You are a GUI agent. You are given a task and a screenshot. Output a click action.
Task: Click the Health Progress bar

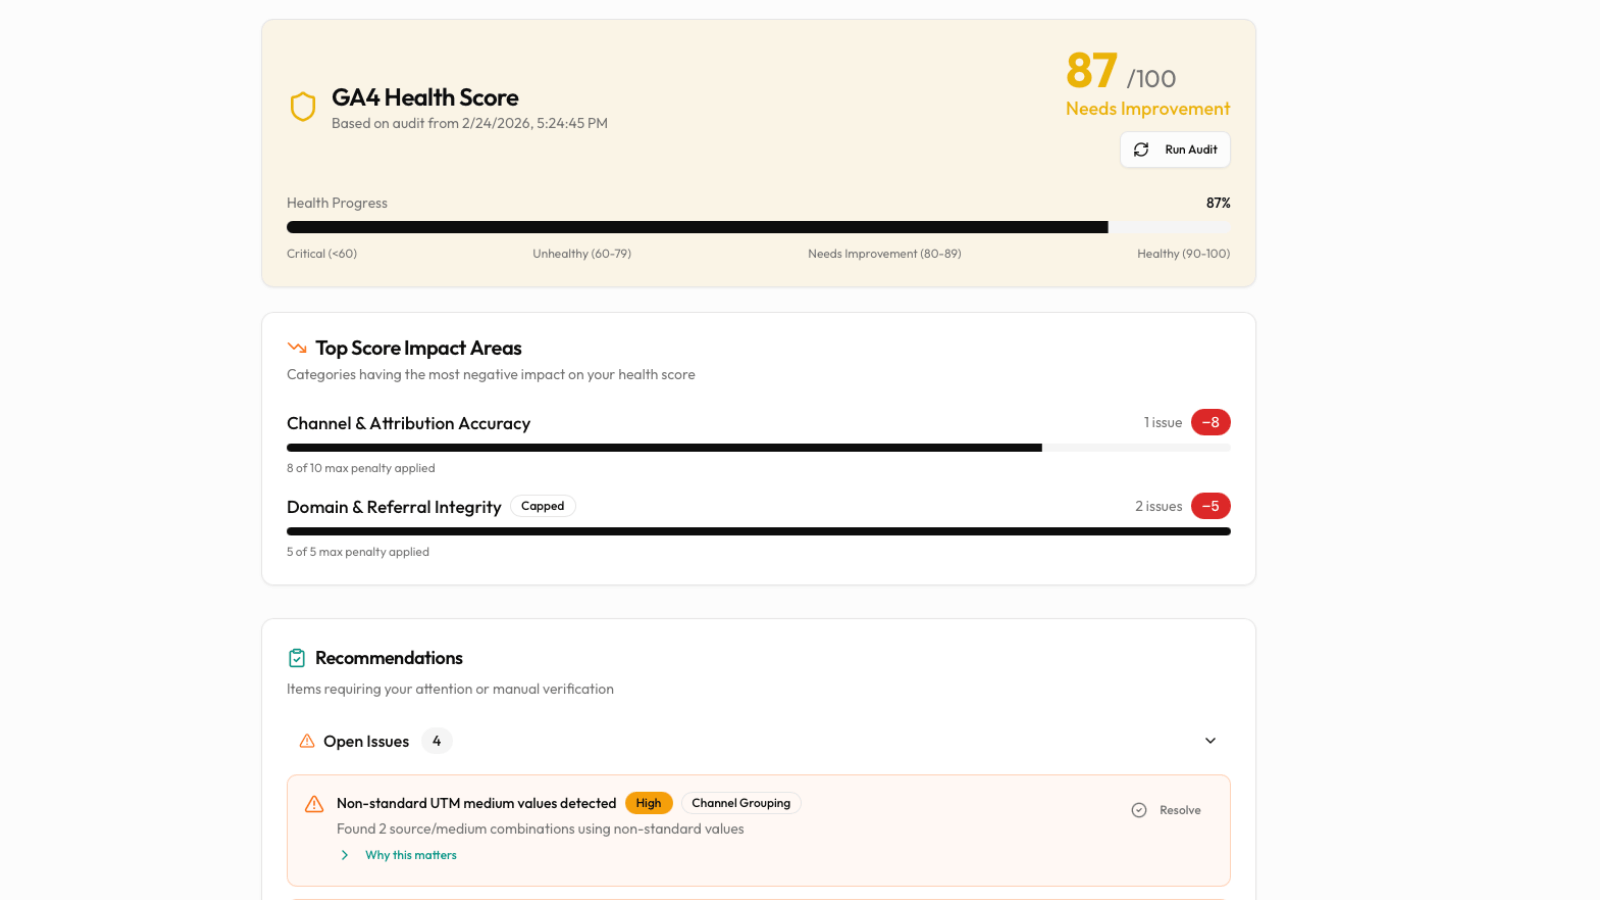pos(758,227)
